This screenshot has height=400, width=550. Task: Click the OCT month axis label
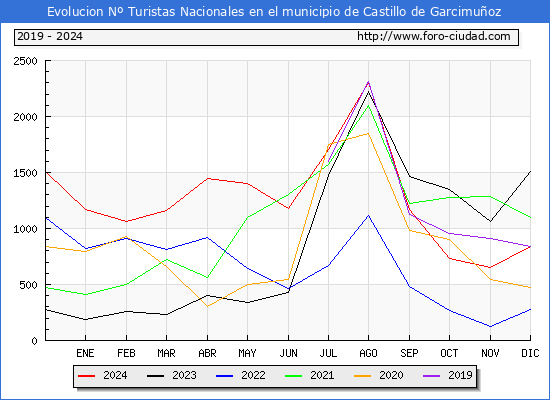pos(449,353)
